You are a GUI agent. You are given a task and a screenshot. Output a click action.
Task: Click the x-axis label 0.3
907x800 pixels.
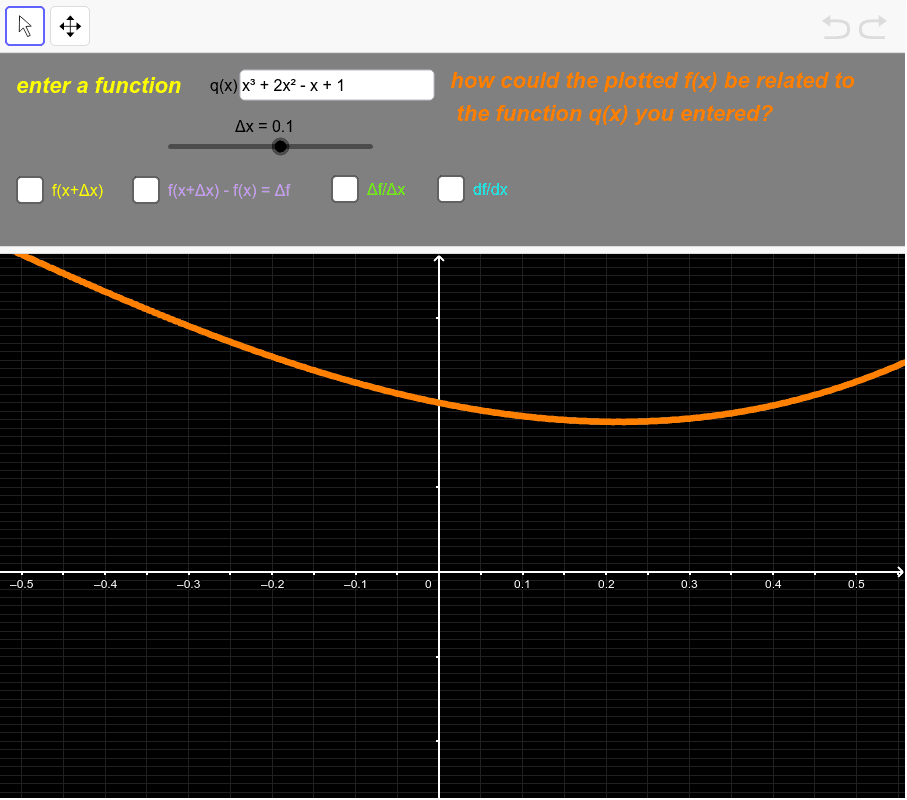[x=689, y=584]
